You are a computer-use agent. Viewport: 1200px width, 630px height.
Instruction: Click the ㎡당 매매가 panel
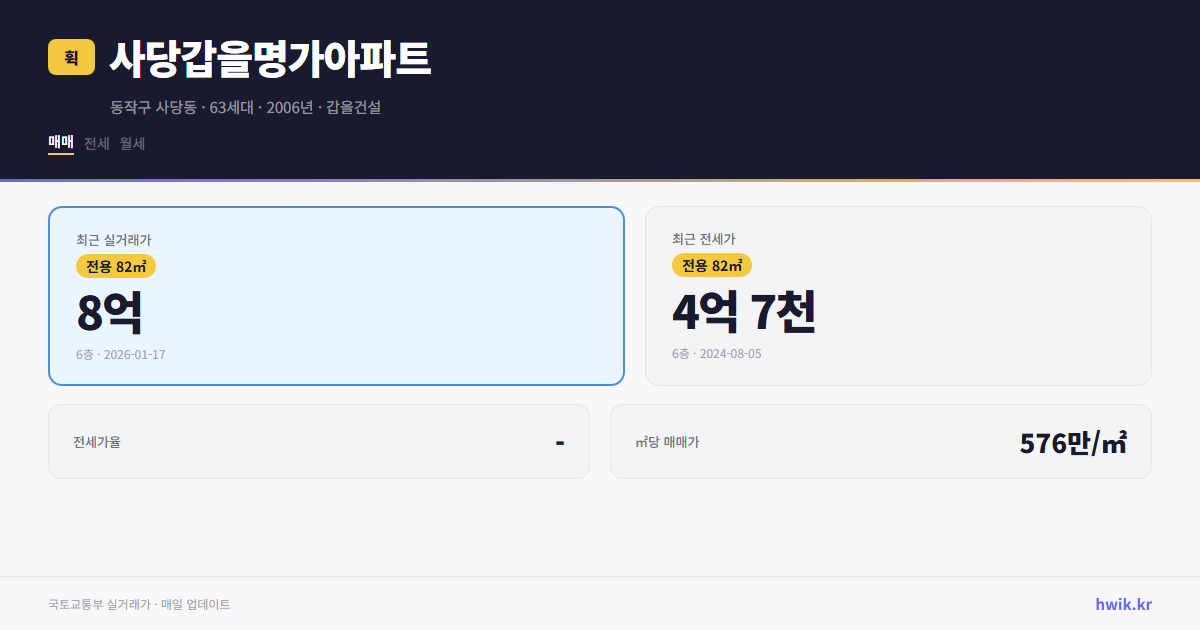[x=880, y=441]
